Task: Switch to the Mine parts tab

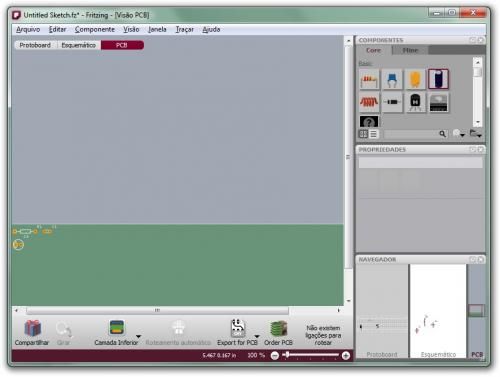Action: click(410, 50)
